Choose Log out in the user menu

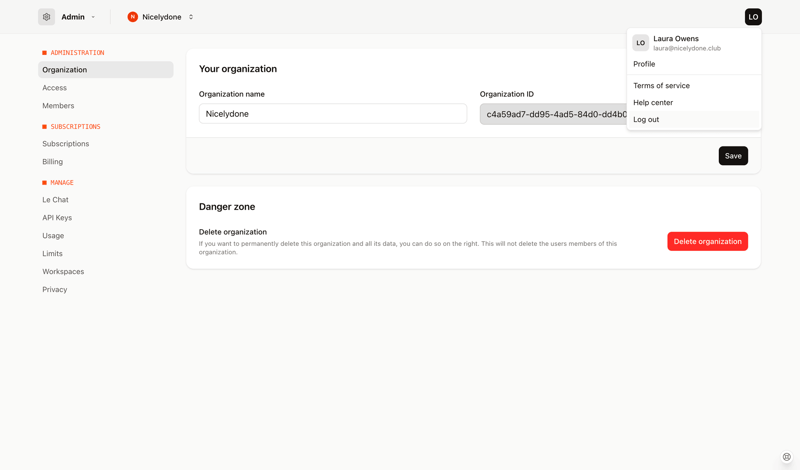(646, 120)
